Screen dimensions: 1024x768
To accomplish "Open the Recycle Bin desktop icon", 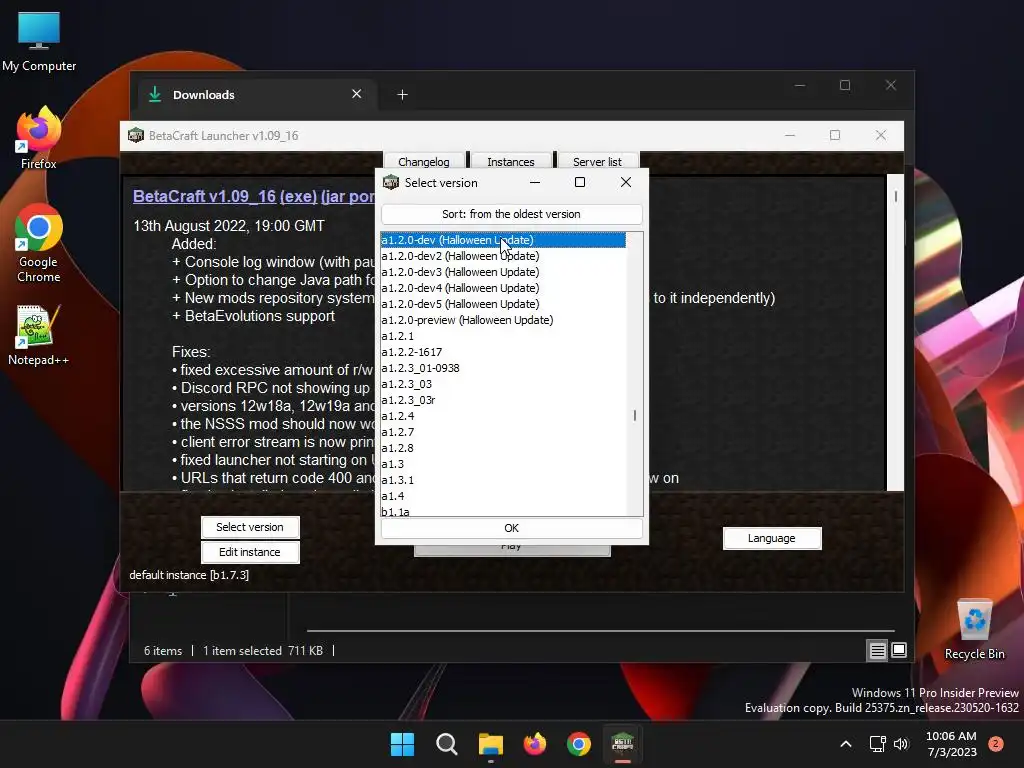I will pyautogui.click(x=974, y=630).
